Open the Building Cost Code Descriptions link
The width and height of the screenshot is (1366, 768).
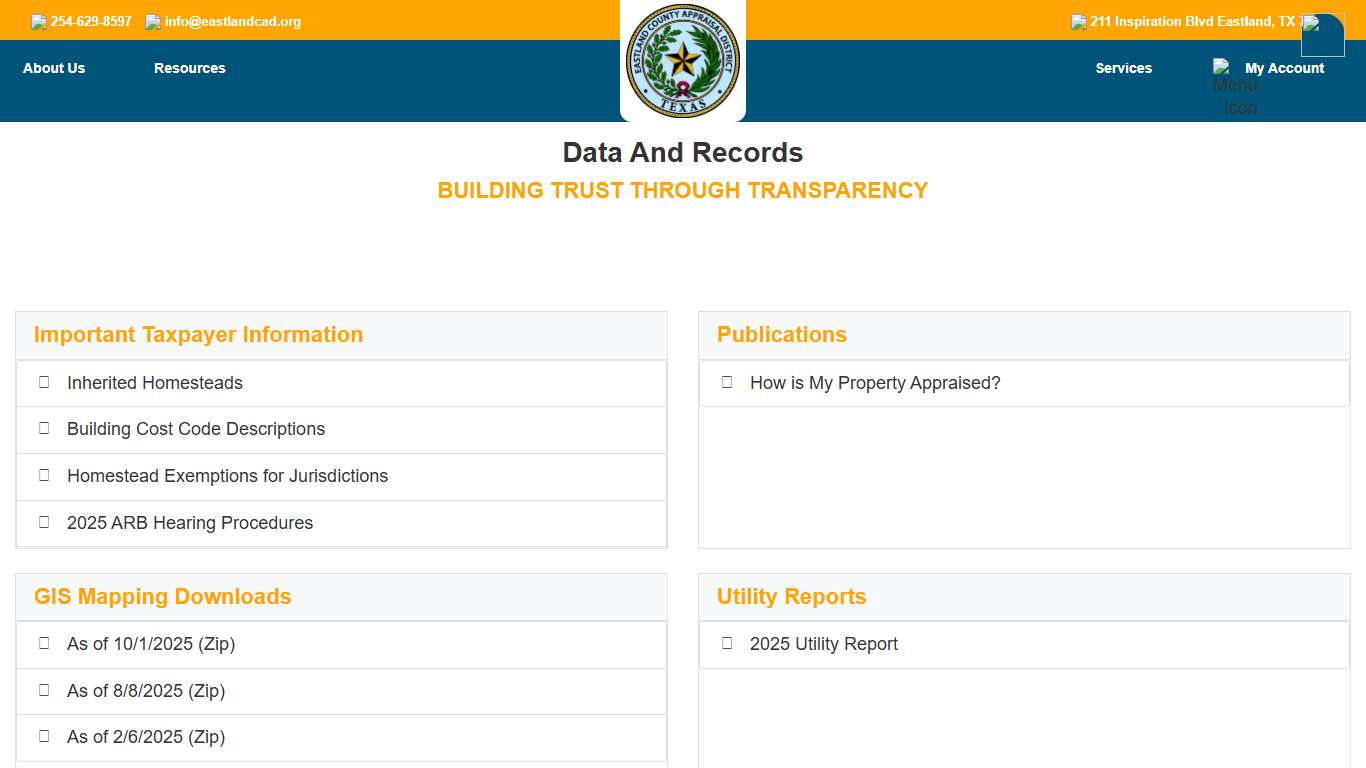(x=195, y=429)
